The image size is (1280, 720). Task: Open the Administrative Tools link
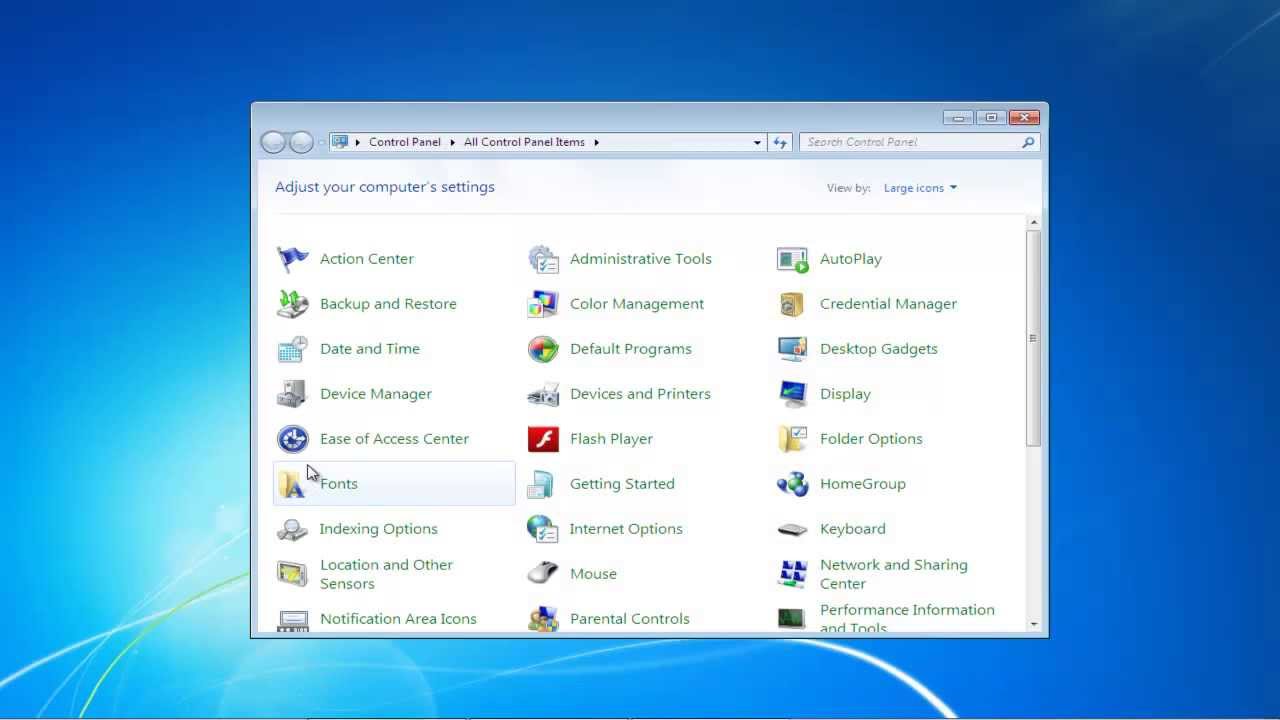(641, 259)
